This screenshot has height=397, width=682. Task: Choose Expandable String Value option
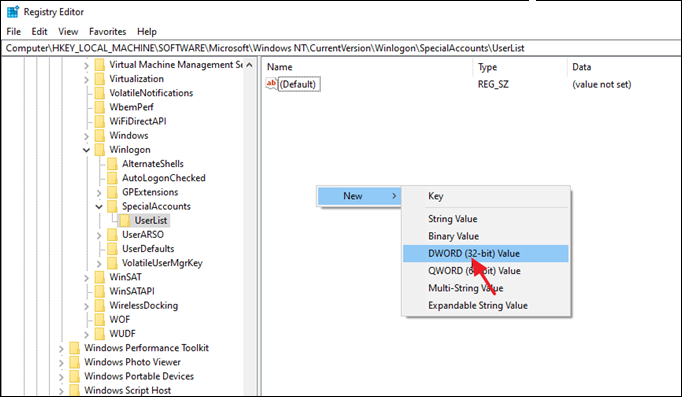[x=485, y=306]
